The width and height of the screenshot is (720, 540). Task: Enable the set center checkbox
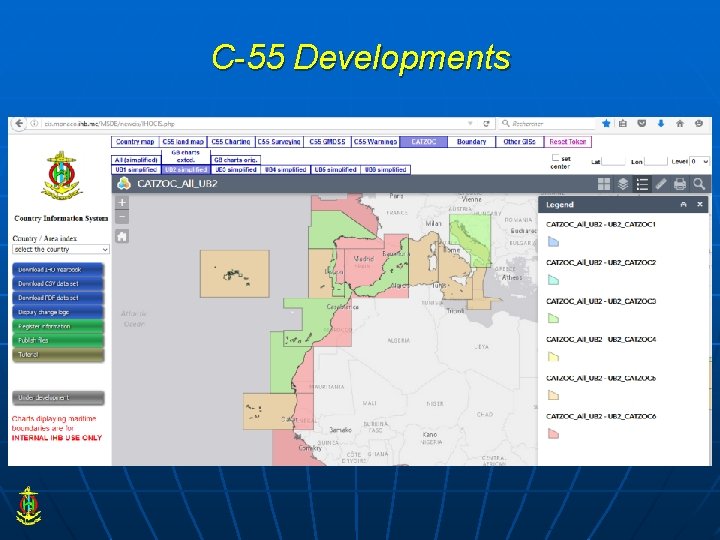[x=555, y=158]
